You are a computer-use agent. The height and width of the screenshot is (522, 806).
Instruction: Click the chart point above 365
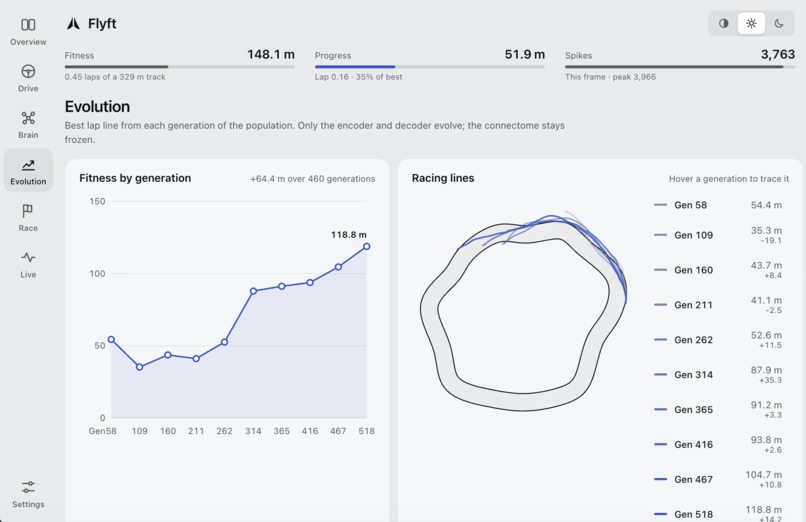tap(282, 286)
